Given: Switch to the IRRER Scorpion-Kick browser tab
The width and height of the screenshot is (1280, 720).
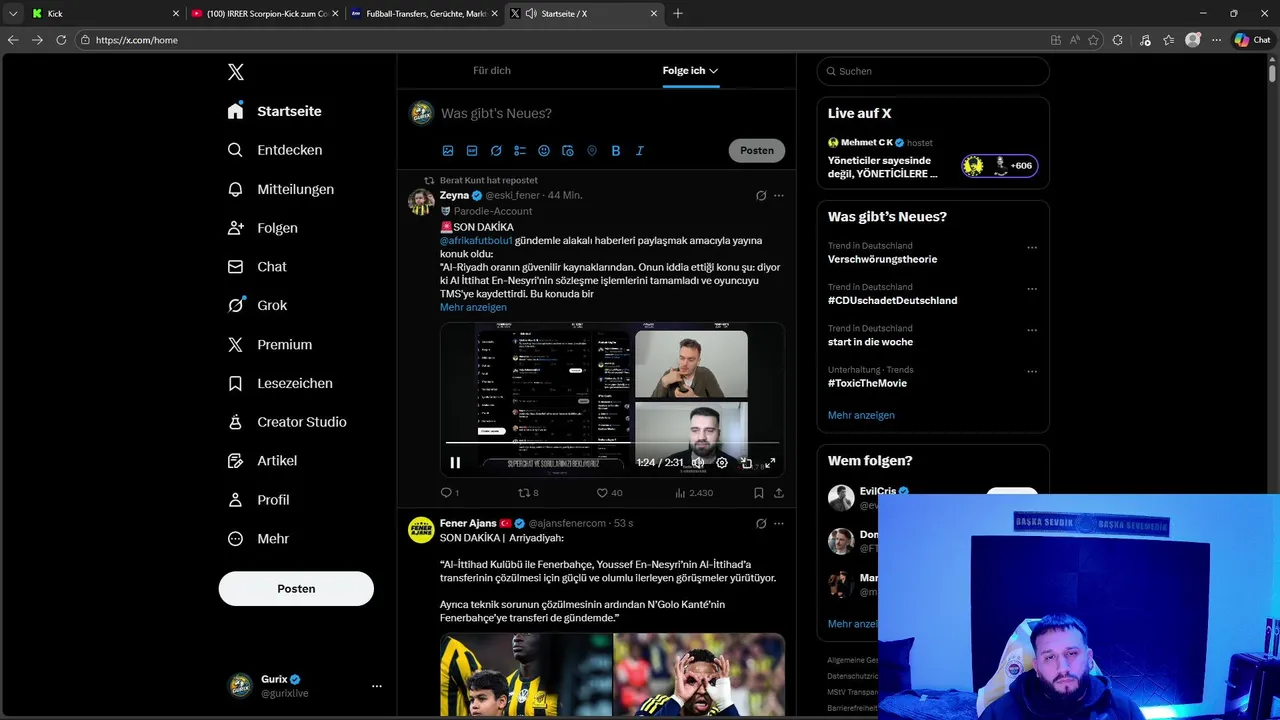Looking at the screenshot, I should coord(264,14).
